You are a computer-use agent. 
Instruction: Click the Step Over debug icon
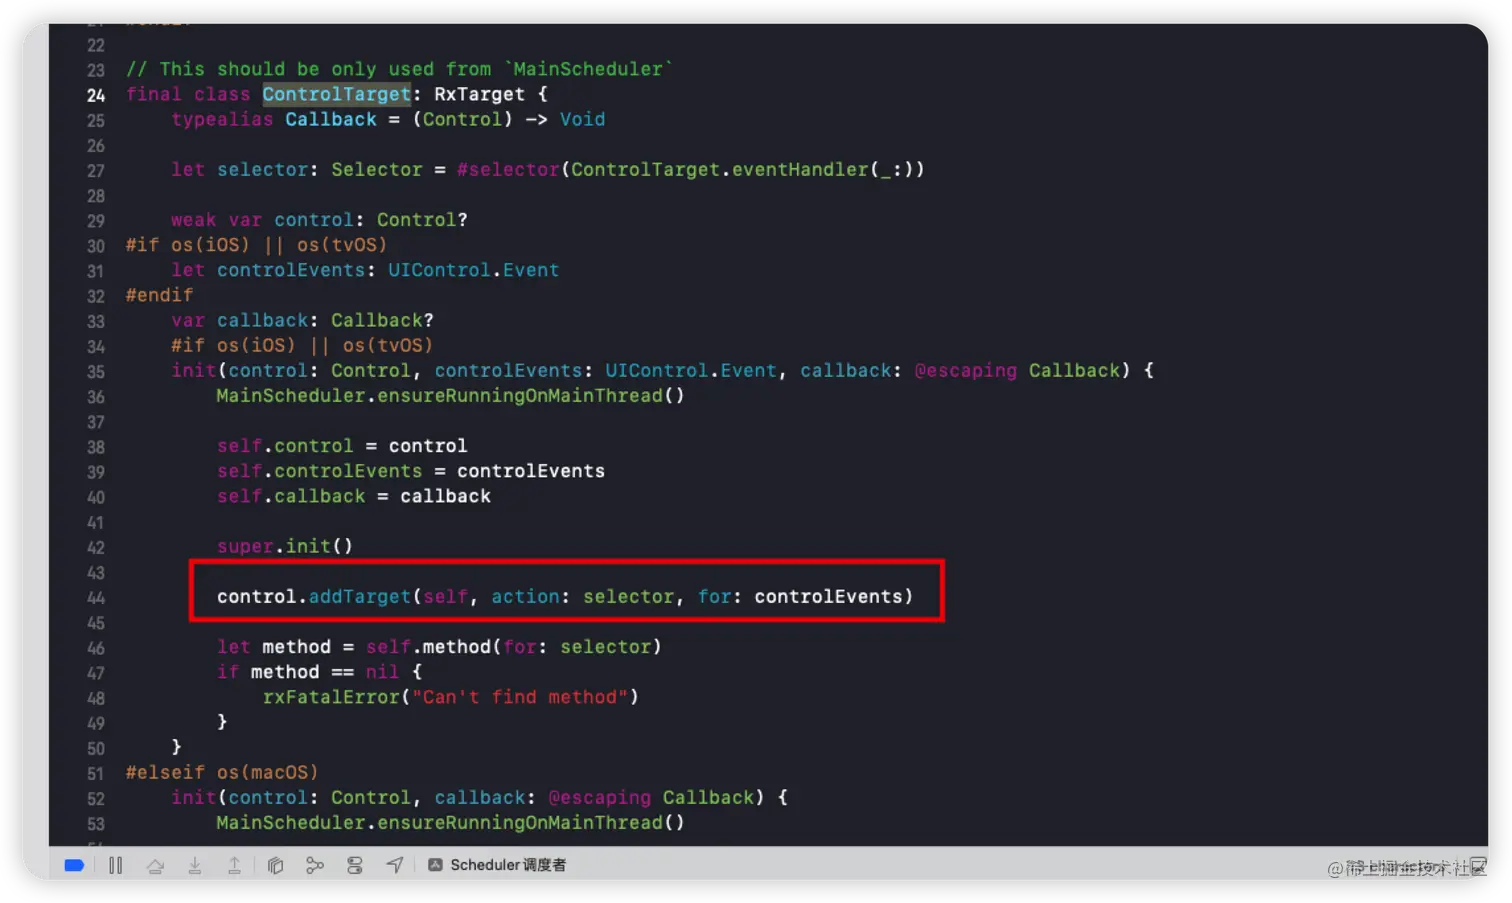[x=155, y=866]
